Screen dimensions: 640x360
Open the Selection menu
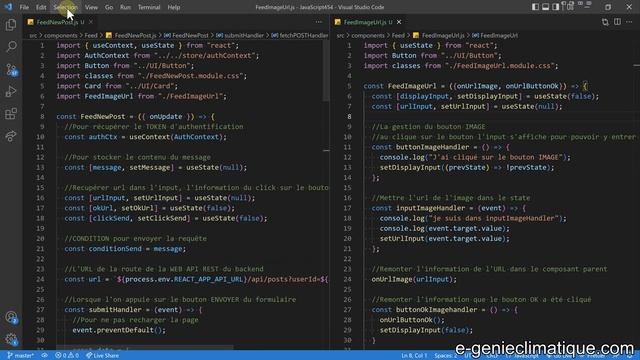[x=65, y=7]
